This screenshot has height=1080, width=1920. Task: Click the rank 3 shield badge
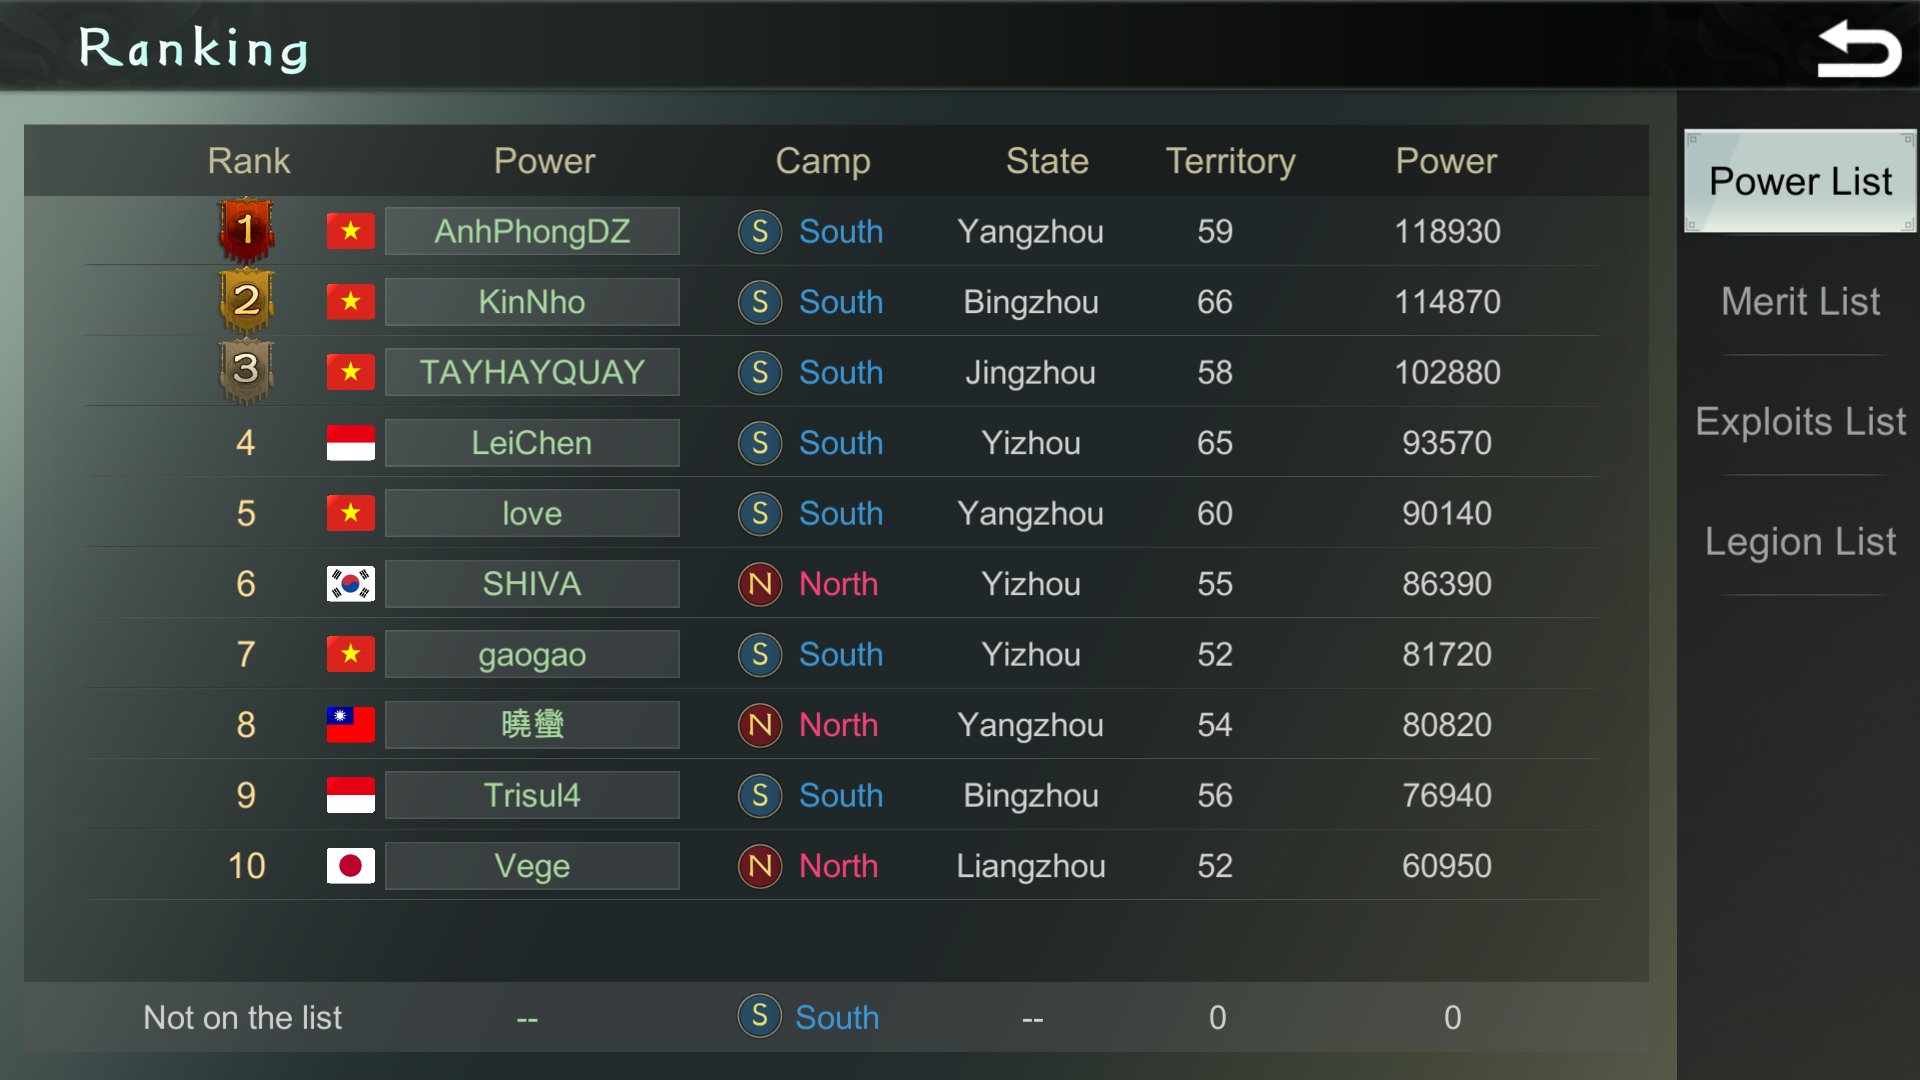pyautogui.click(x=246, y=371)
